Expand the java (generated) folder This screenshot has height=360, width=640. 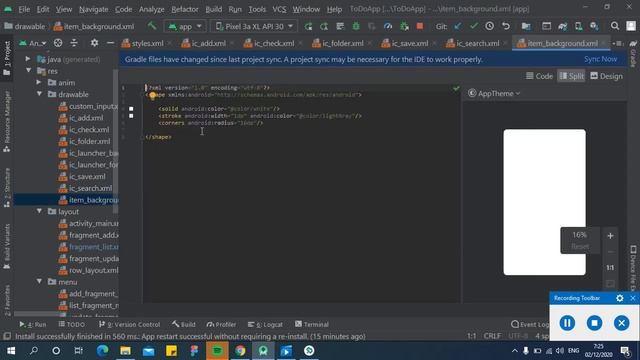click(x=28, y=59)
